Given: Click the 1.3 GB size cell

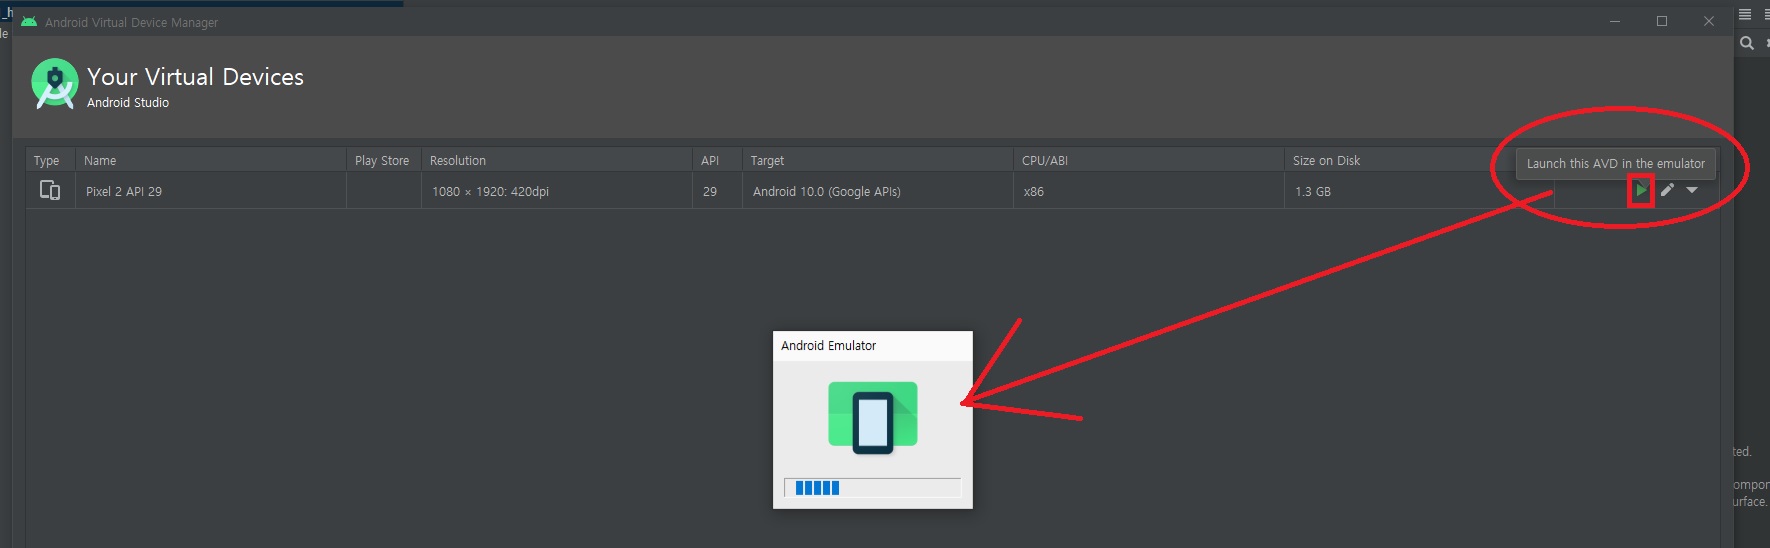Looking at the screenshot, I should coord(1419,191).
